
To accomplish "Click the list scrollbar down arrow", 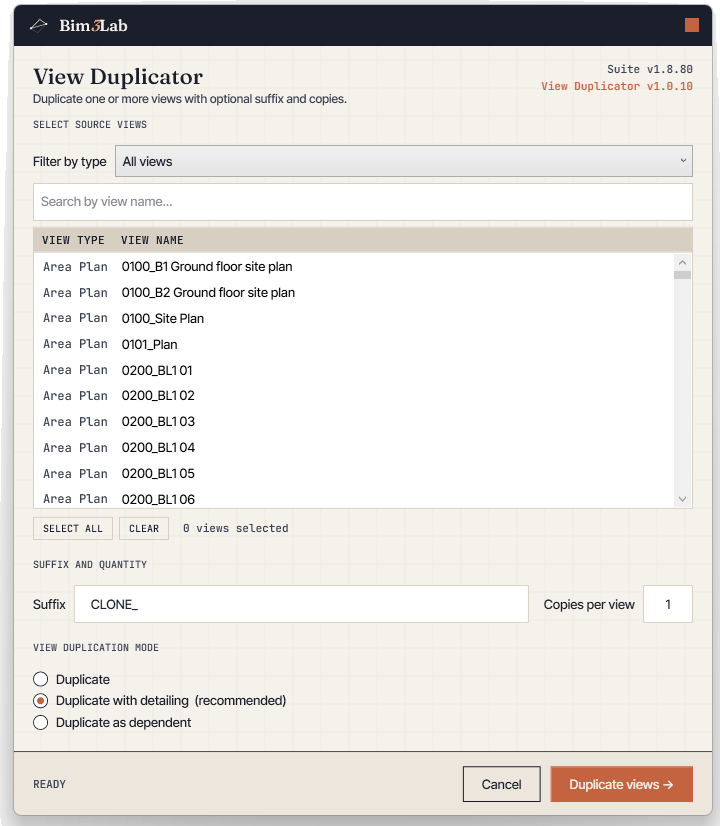I will click(682, 499).
